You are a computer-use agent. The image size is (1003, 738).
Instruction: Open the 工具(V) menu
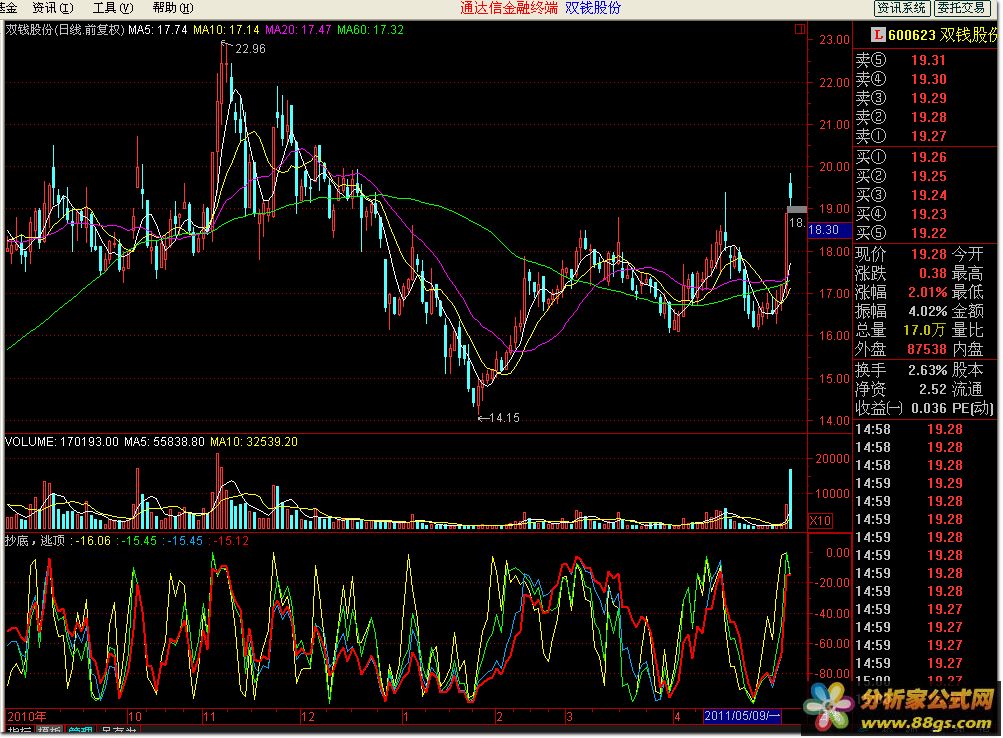pyautogui.click(x=113, y=8)
